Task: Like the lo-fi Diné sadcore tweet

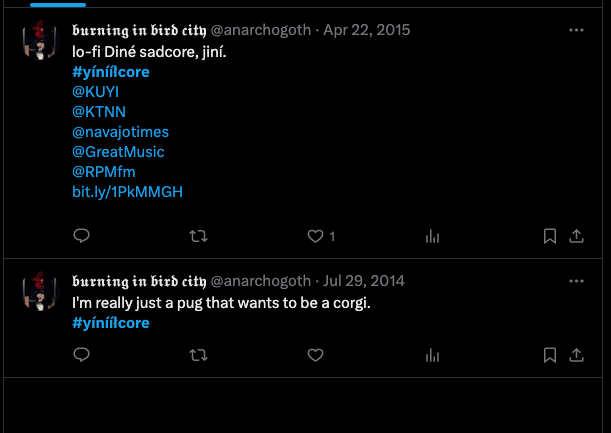Action: [315, 236]
